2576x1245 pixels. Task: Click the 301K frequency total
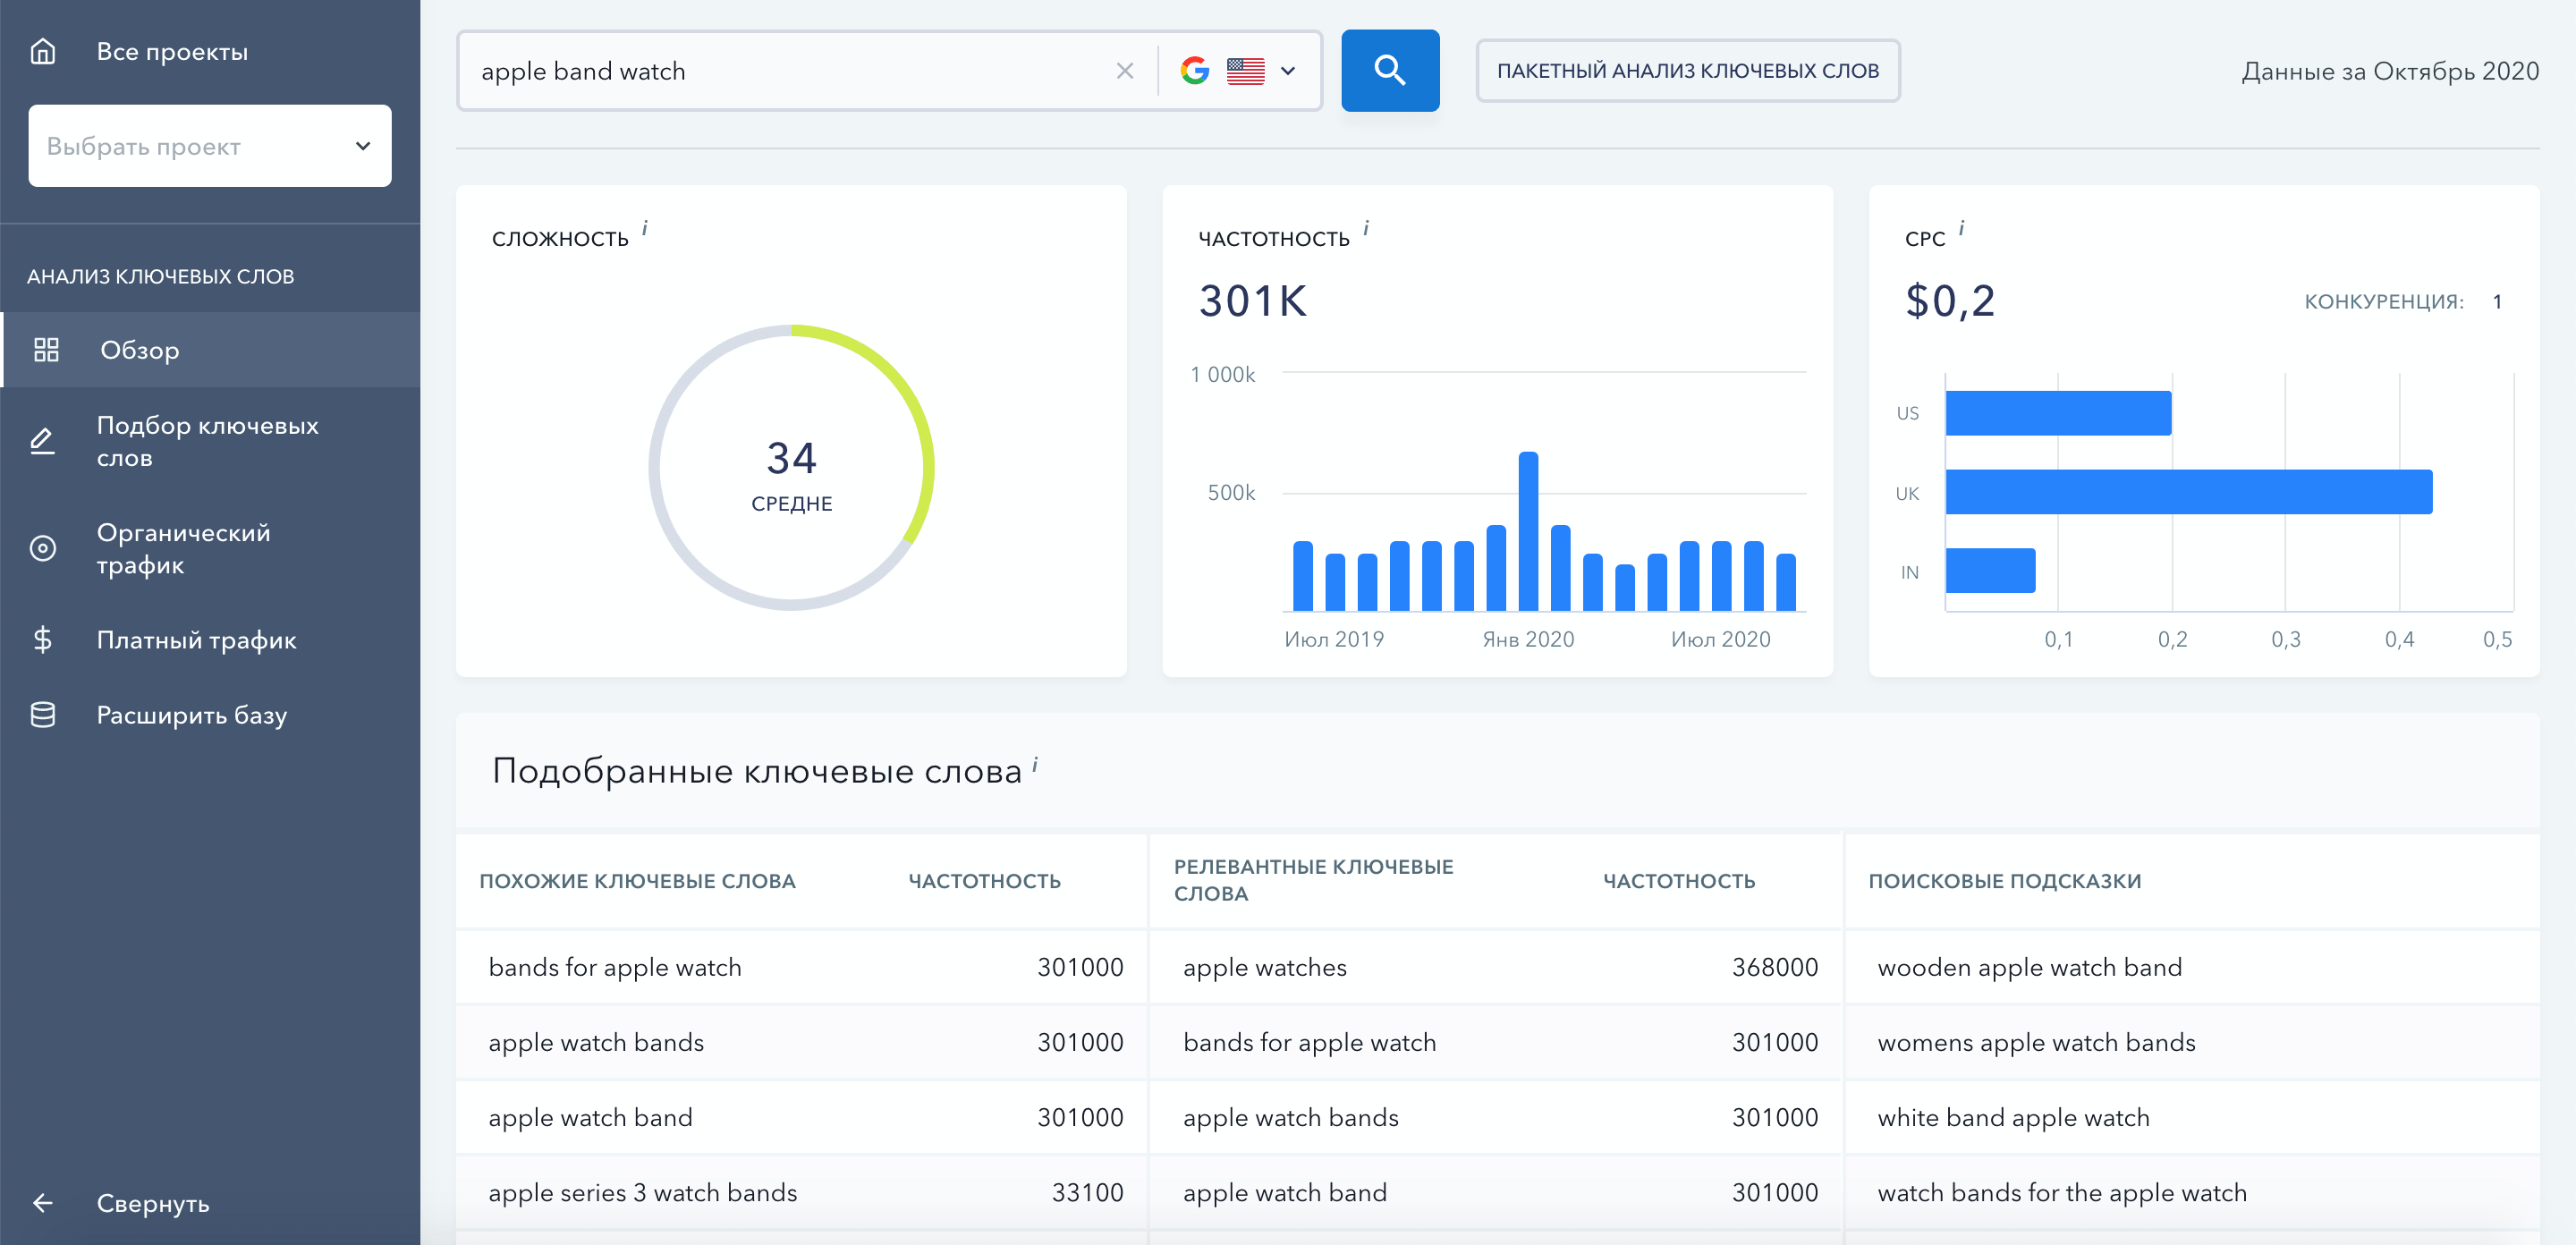(1253, 301)
